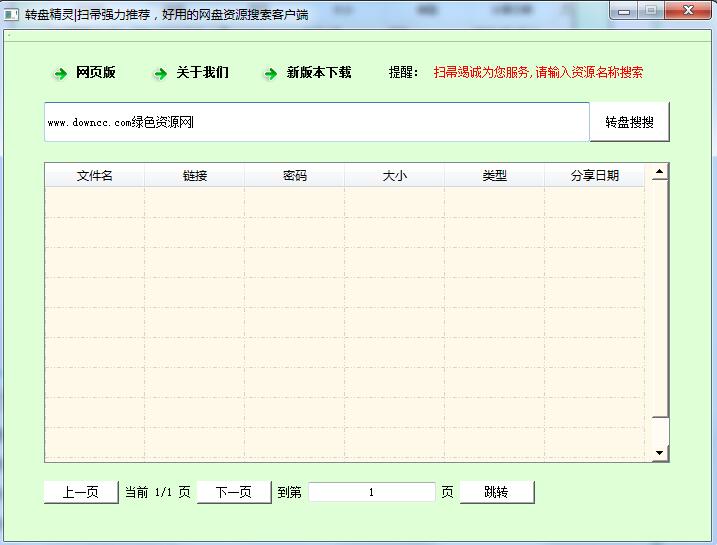
Task: Click the green arrow icon beside 关于我们
Action: pyautogui.click(x=160, y=73)
